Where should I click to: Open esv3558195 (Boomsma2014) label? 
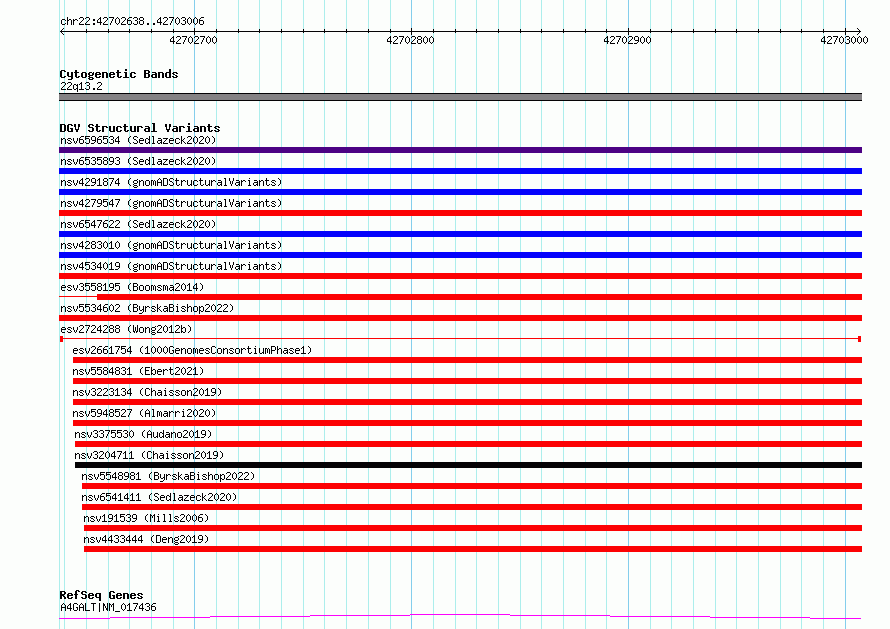click(132, 287)
